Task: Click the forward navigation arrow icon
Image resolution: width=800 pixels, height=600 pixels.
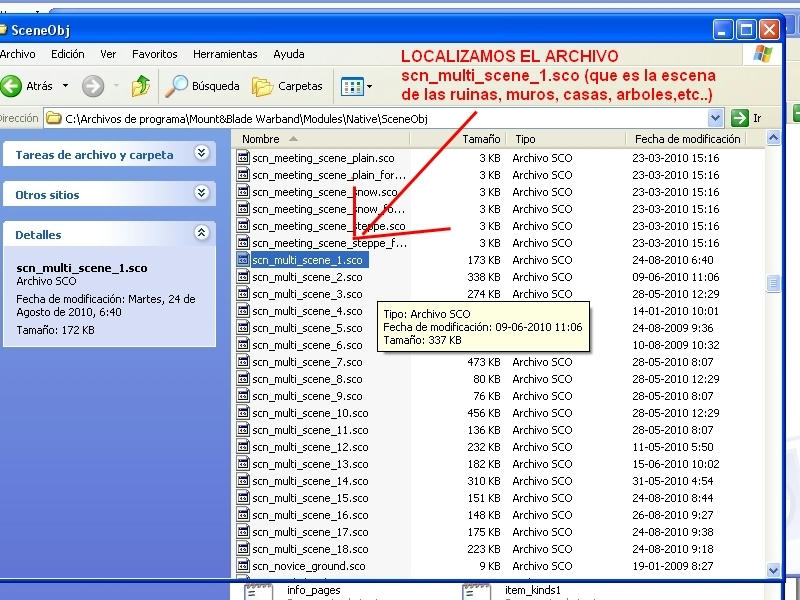Action: coord(93,86)
